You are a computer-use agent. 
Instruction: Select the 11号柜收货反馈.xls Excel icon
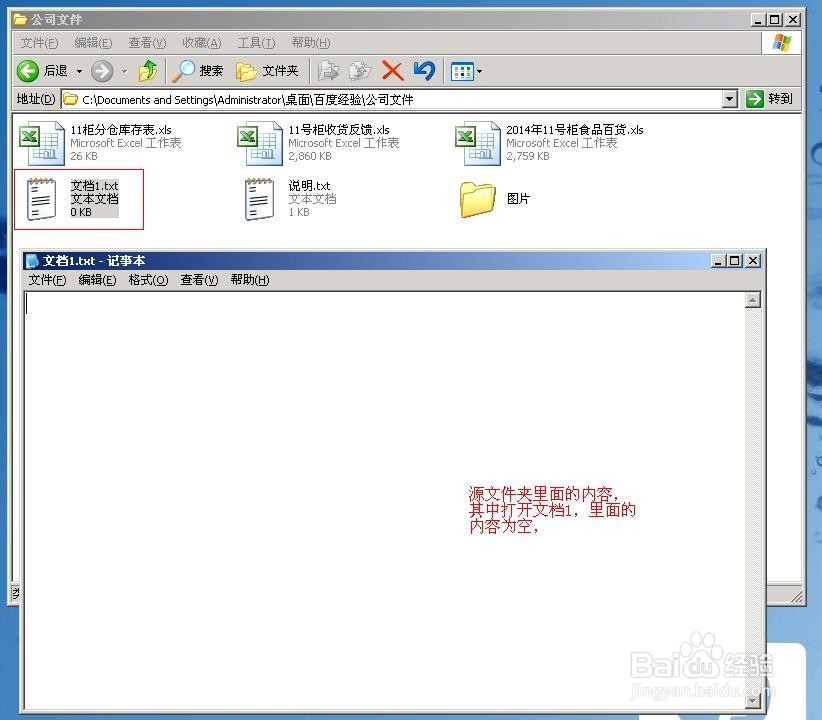(x=260, y=143)
